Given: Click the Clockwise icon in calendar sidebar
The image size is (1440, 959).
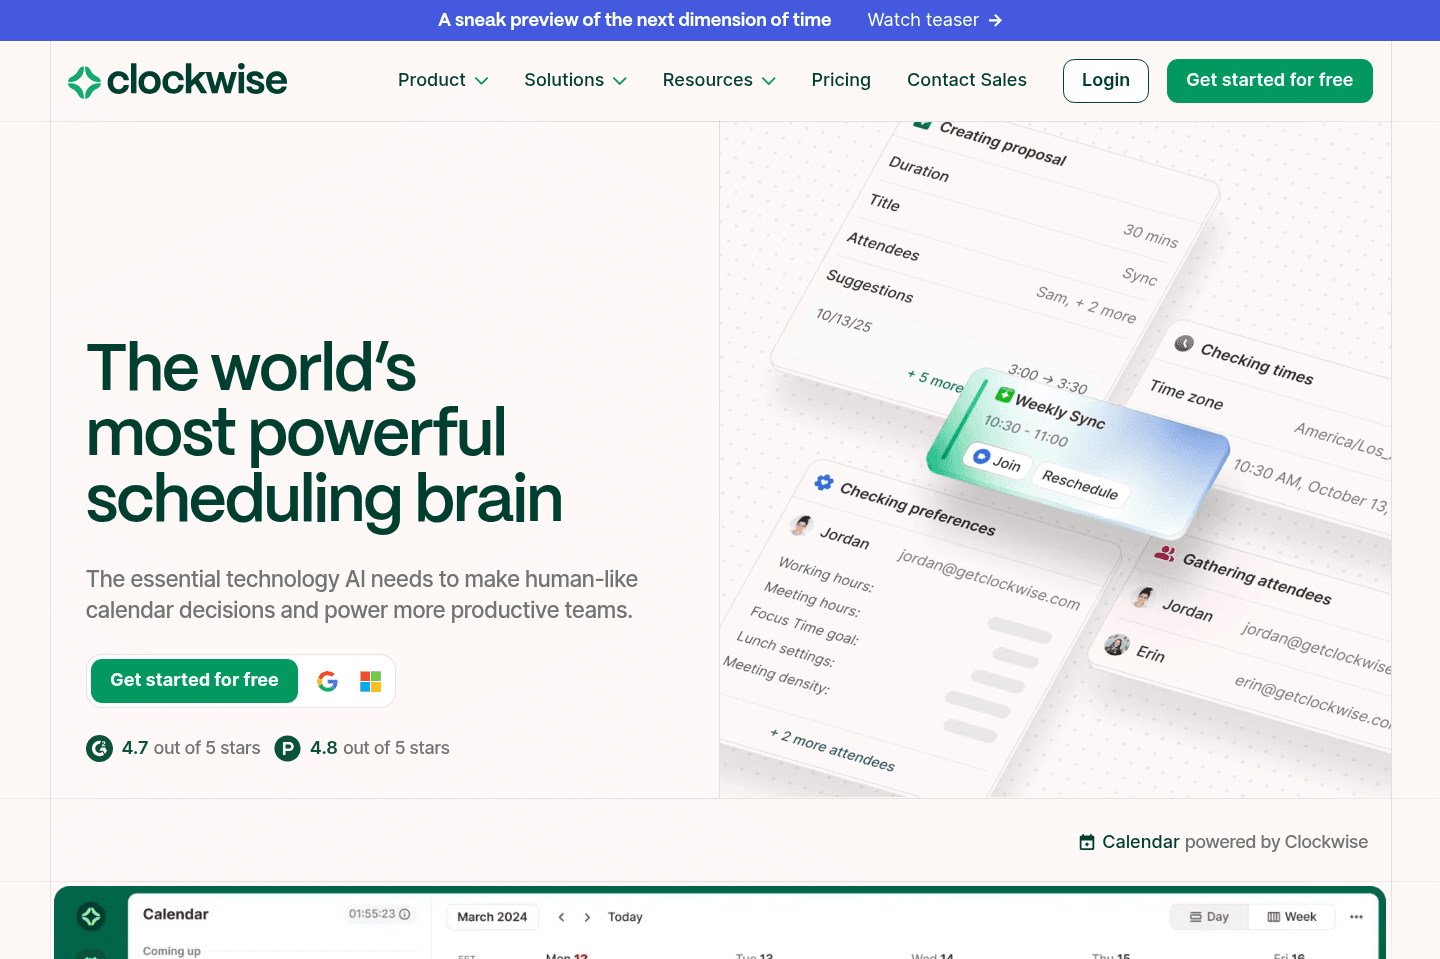Looking at the screenshot, I should click(x=91, y=916).
